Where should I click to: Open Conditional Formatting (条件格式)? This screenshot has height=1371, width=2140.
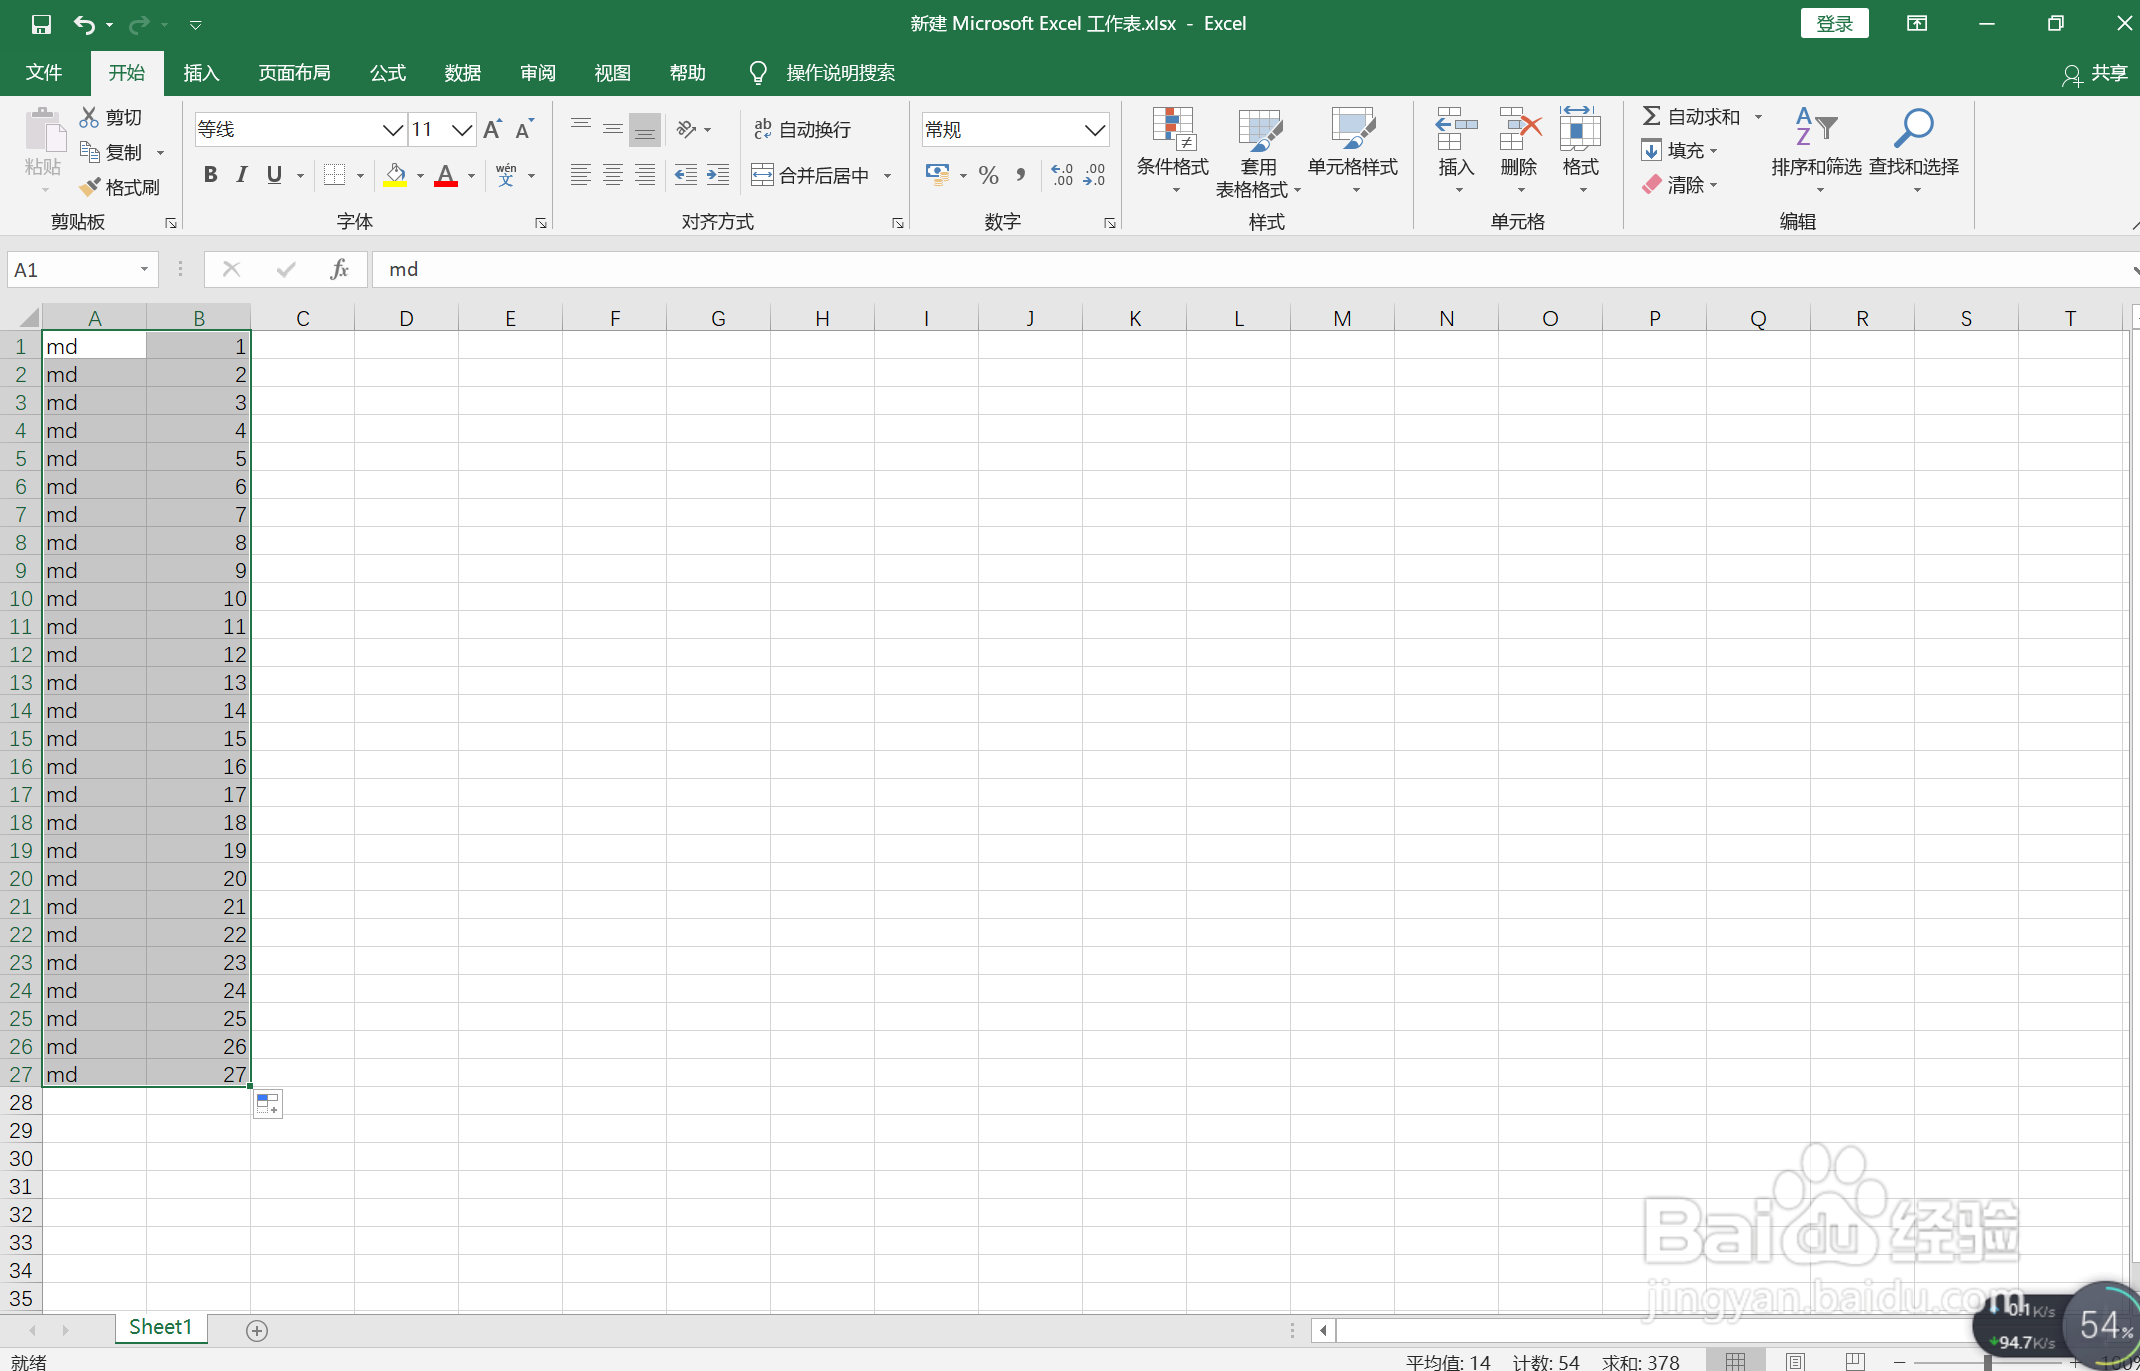pos(1173,151)
